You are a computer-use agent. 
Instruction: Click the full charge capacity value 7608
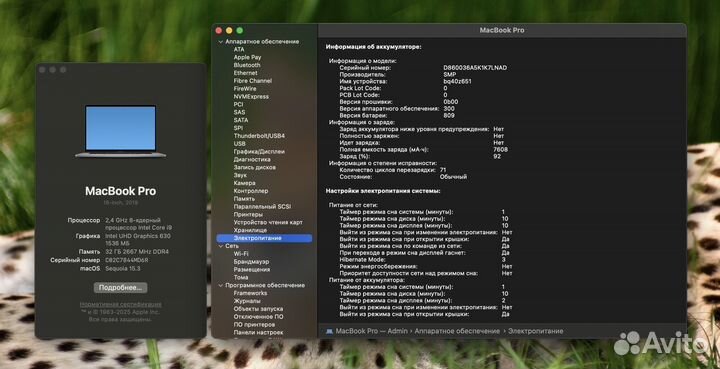point(501,150)
